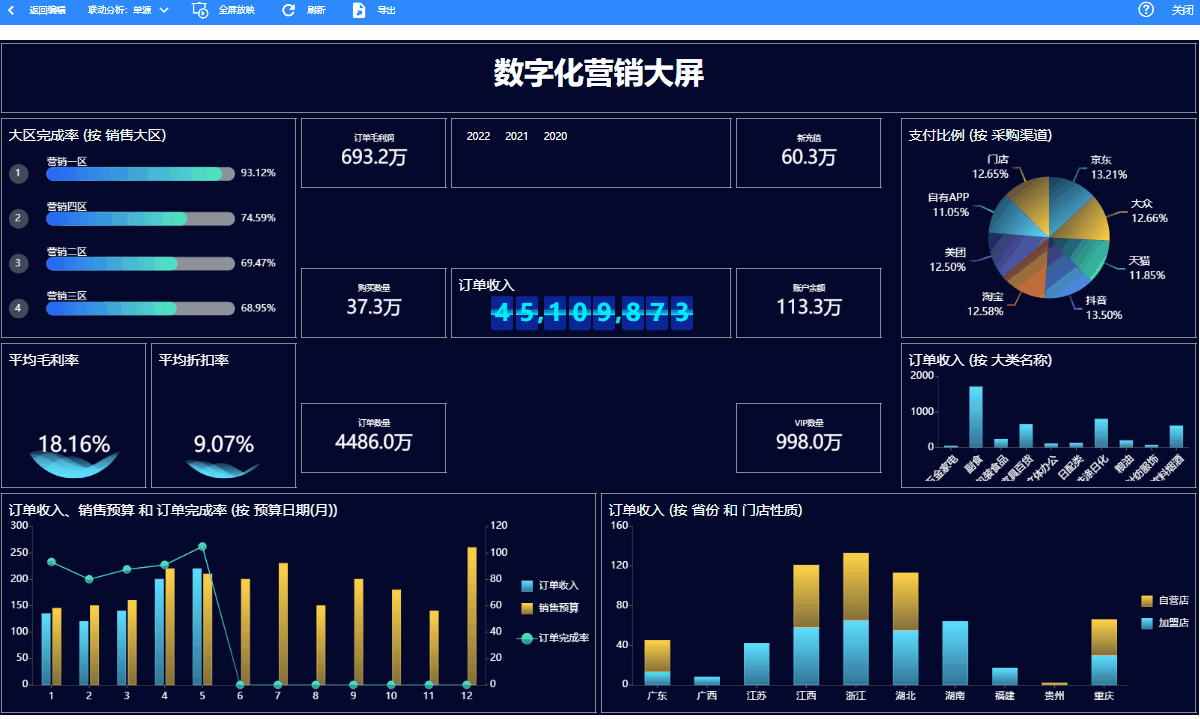This screenshot has height=719, width=1200.
Task: Click the fullscreen play (全屏放映) icon
Action: 199,10
